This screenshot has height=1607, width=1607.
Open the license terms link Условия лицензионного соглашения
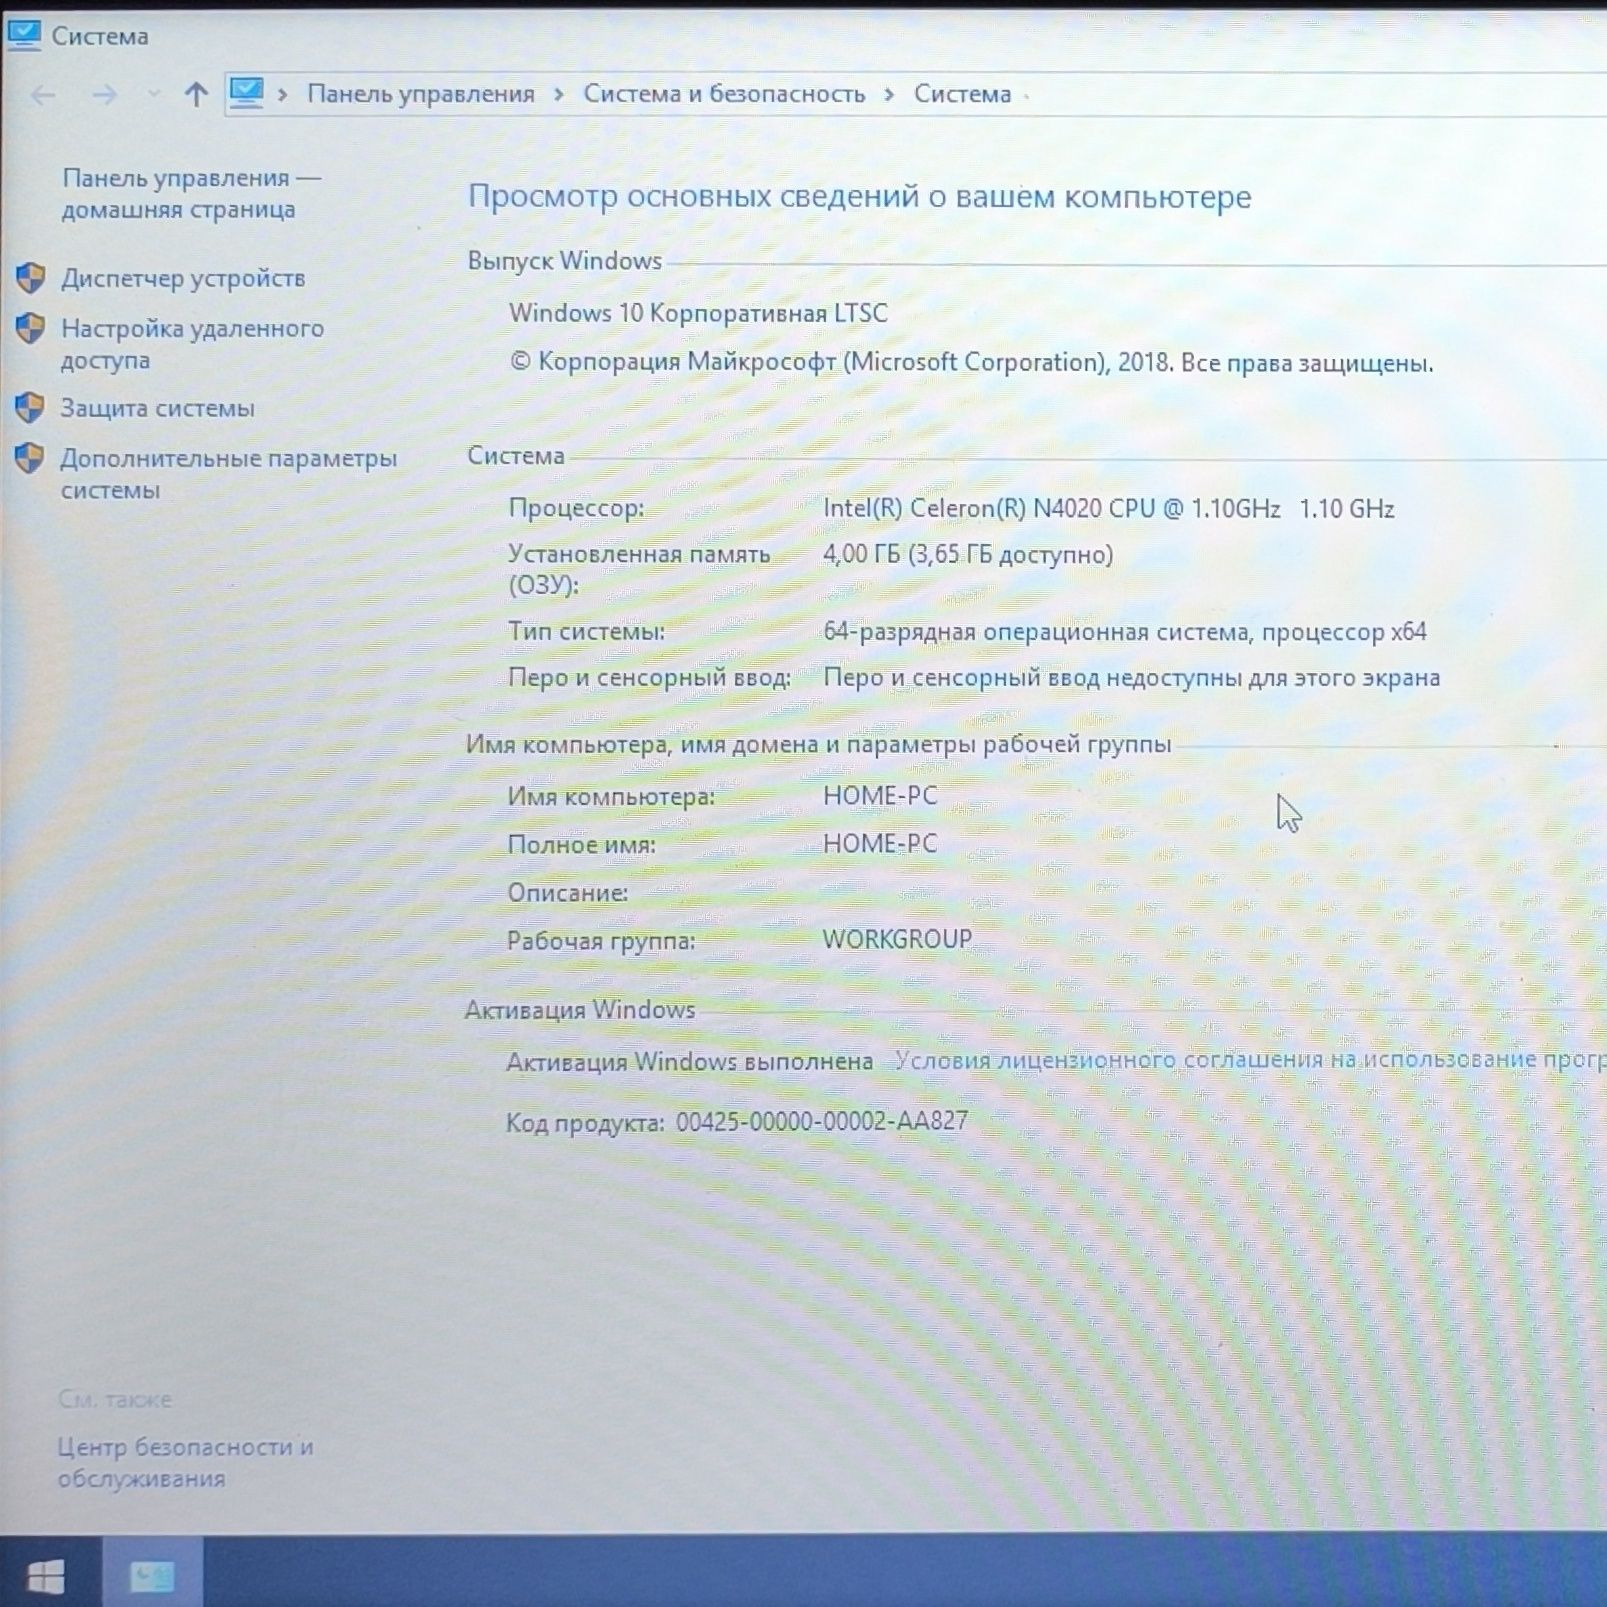[1250, 1060]
